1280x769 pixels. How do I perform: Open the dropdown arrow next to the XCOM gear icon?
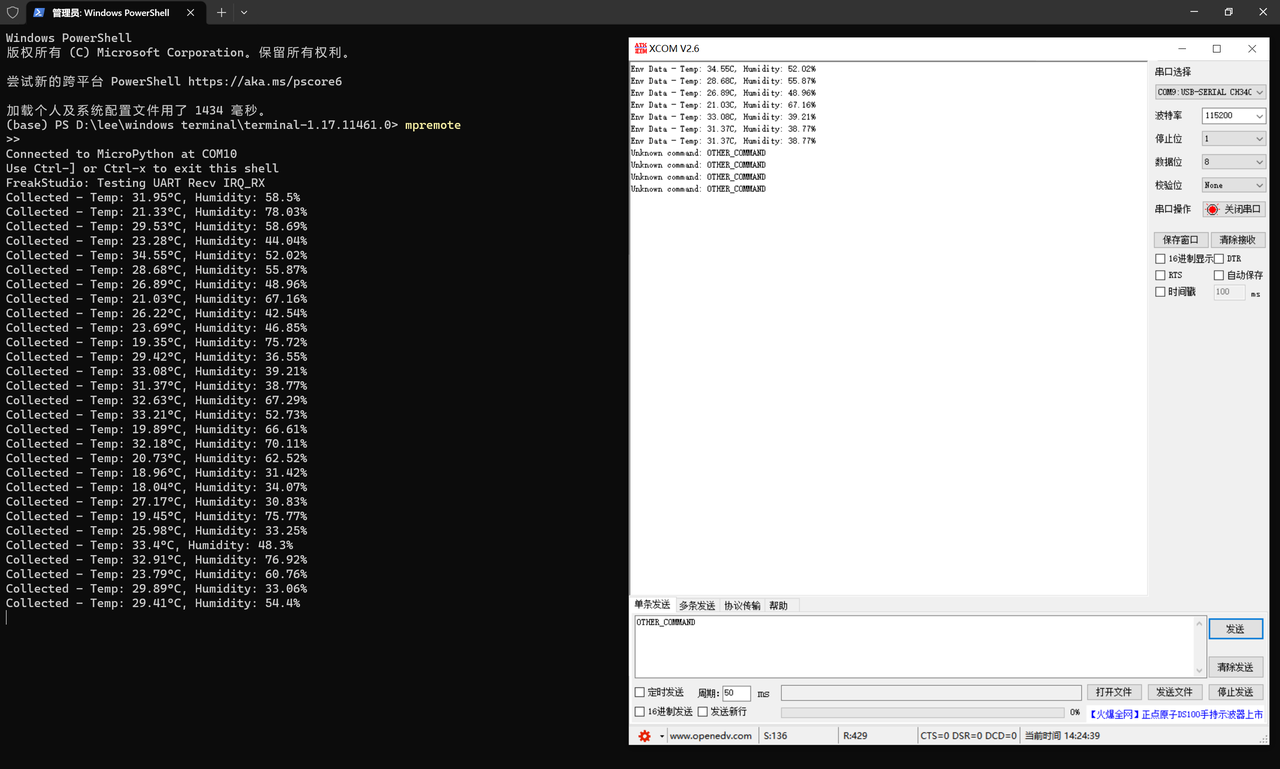[x=661, y=737]
